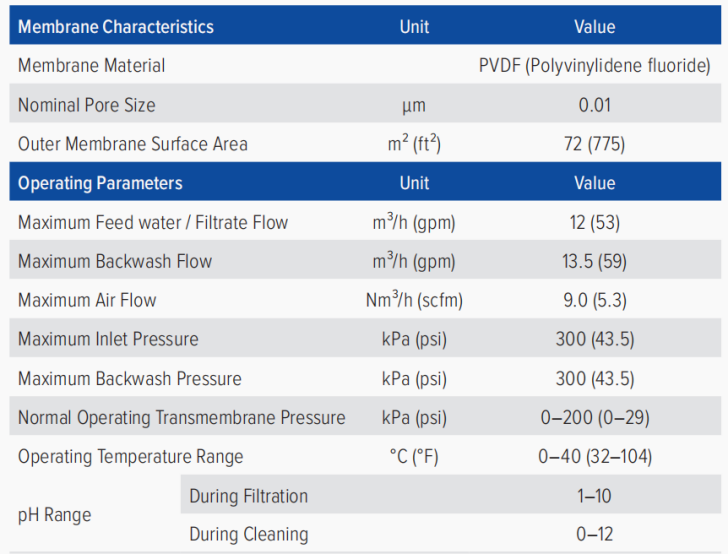Click the 0–200 (0–29) transmembrane pressure value
Viewport: 728px width, 554px height.
pyautogui.click(x=595, y=418)
